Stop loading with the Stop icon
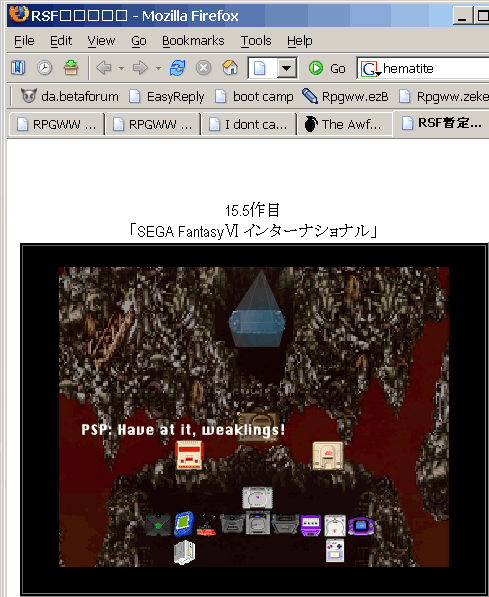This screenshot has width=489, height=597. pyautogui.click(x=204, y=68)
